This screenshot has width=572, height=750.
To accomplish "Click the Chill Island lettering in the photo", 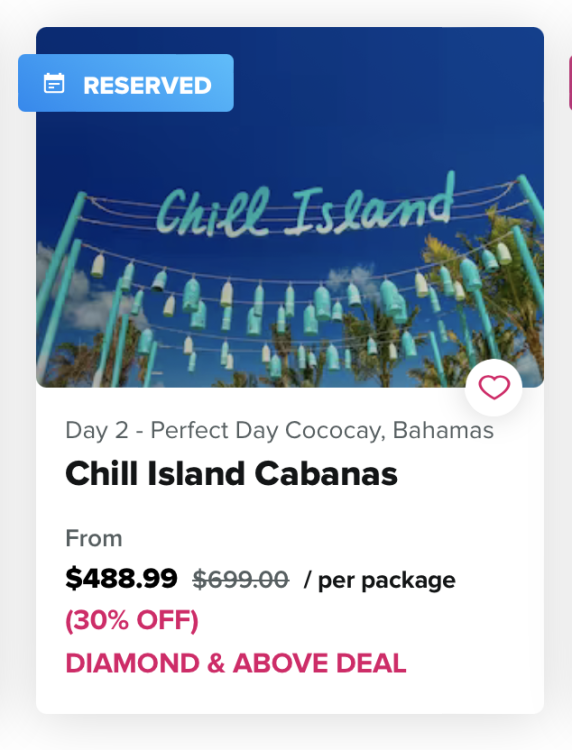I will point(305,209).
